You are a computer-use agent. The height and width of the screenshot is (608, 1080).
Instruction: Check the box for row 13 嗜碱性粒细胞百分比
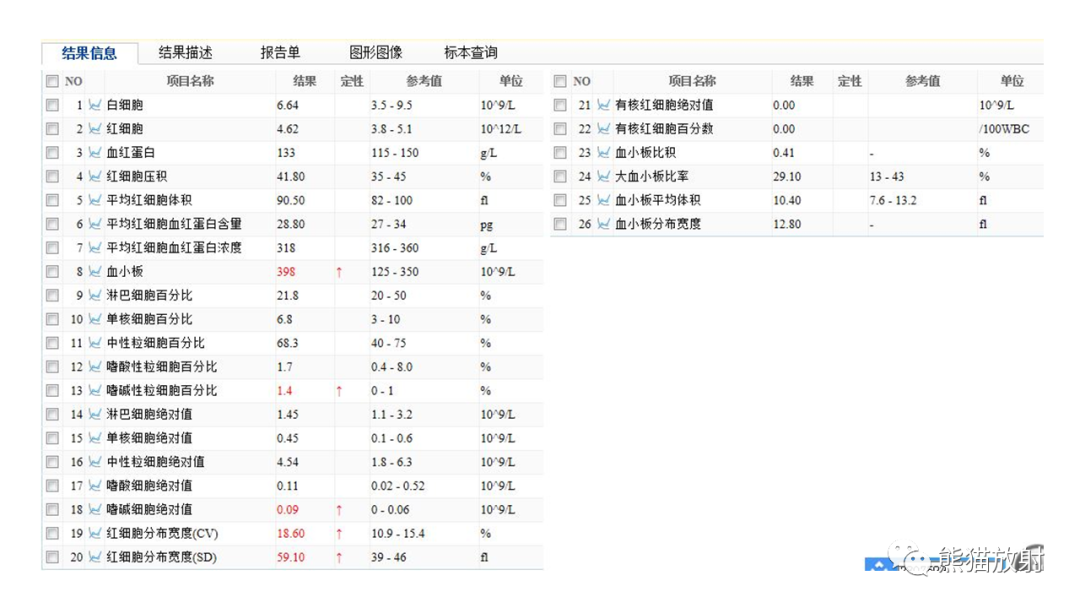click(x=52, y=390)
